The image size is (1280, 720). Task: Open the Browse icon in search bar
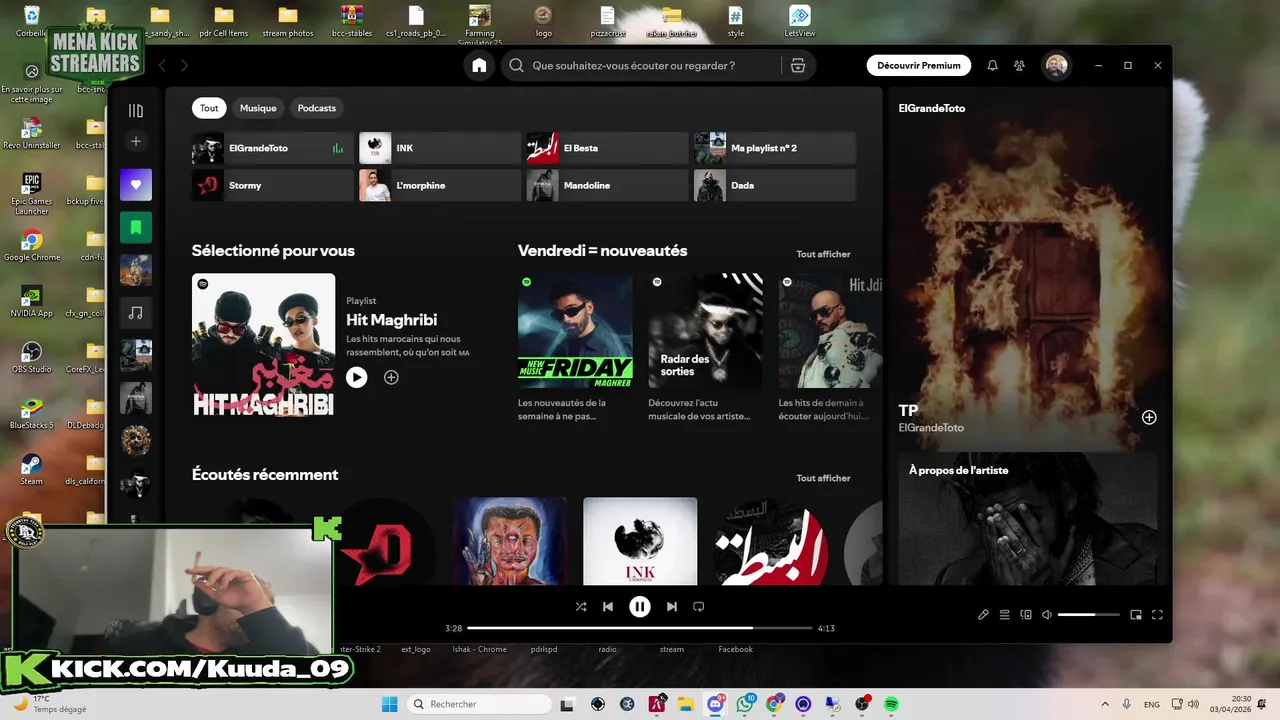coord(797,65)
